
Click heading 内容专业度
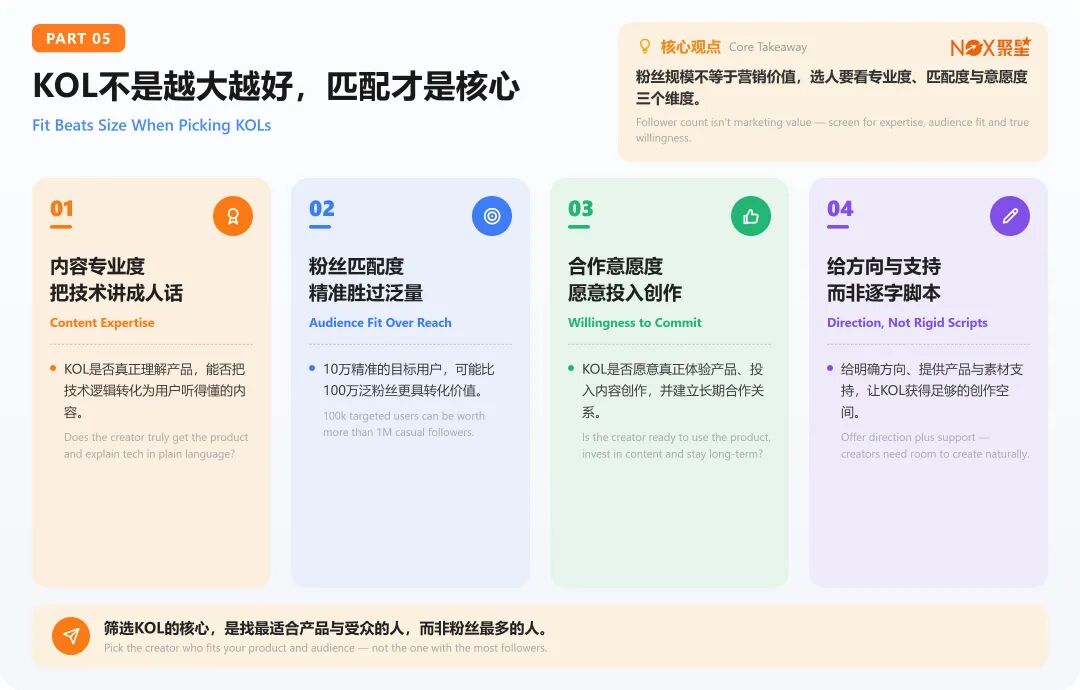(x=97, y=266)
